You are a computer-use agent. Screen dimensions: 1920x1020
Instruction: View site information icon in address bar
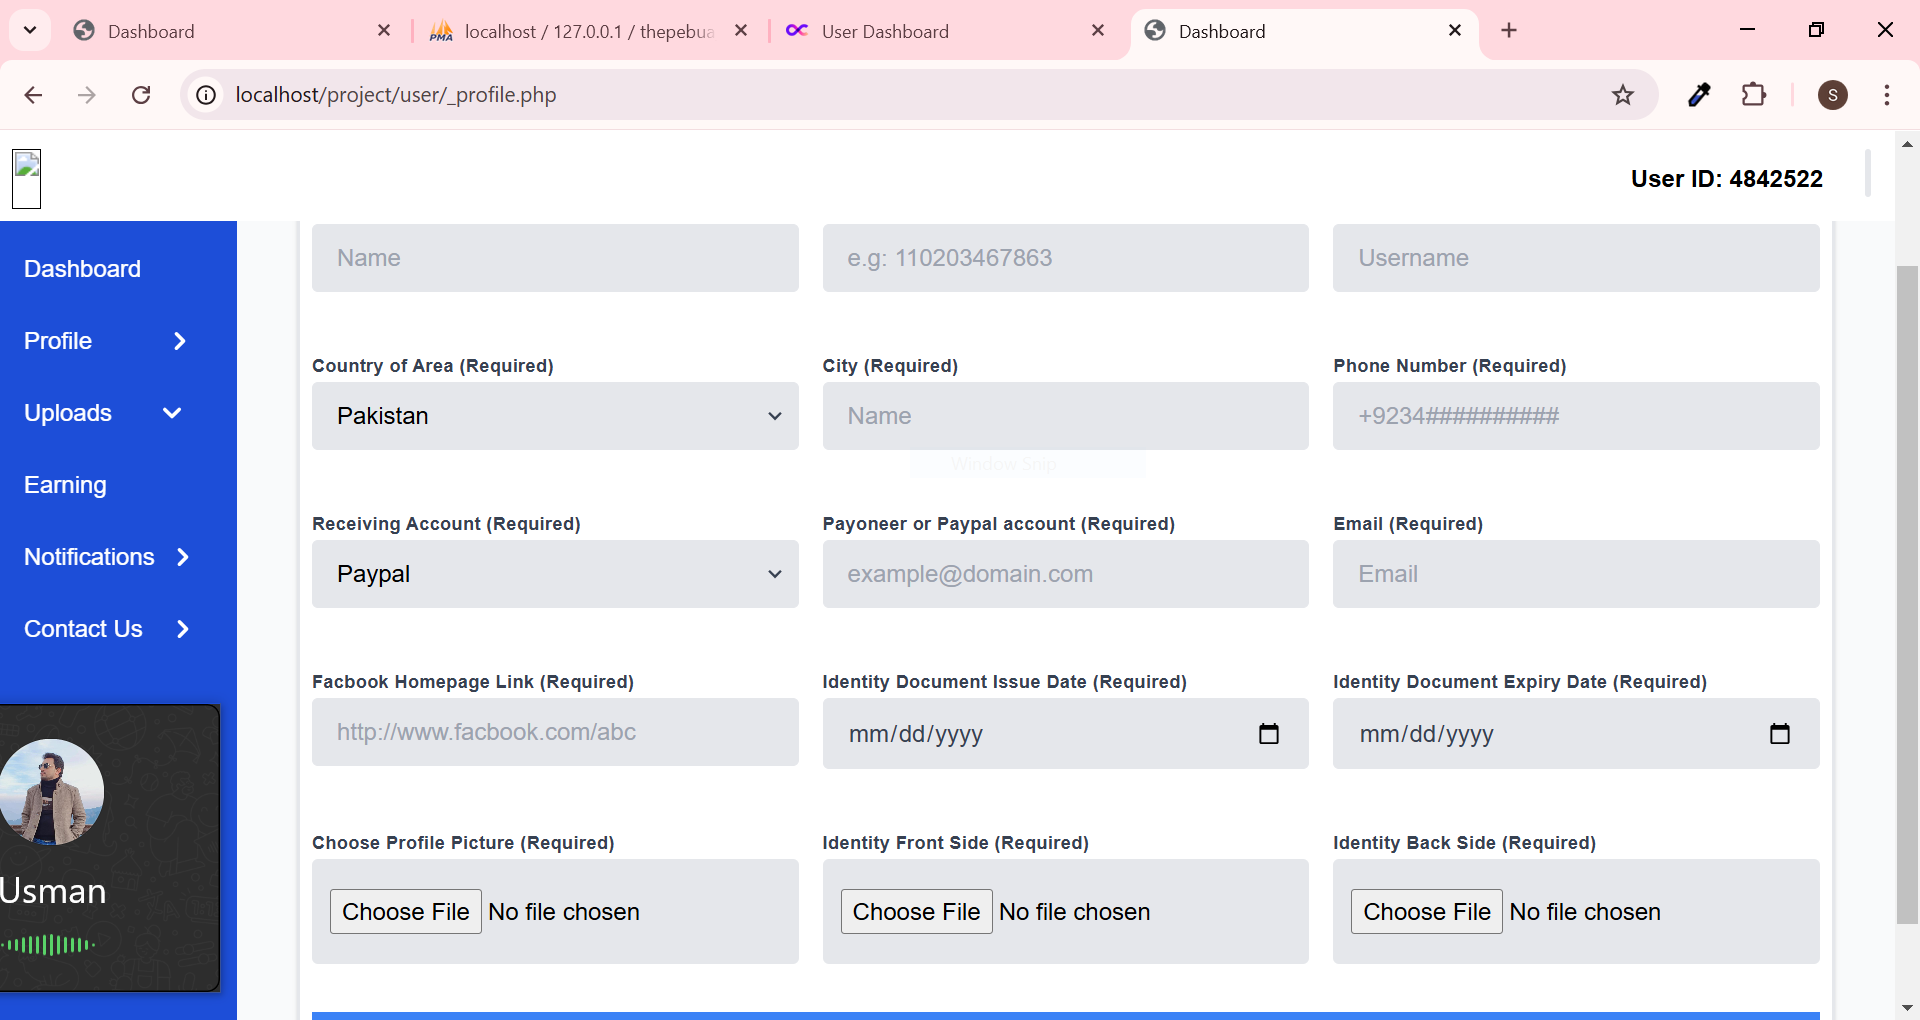click(206, 95)
